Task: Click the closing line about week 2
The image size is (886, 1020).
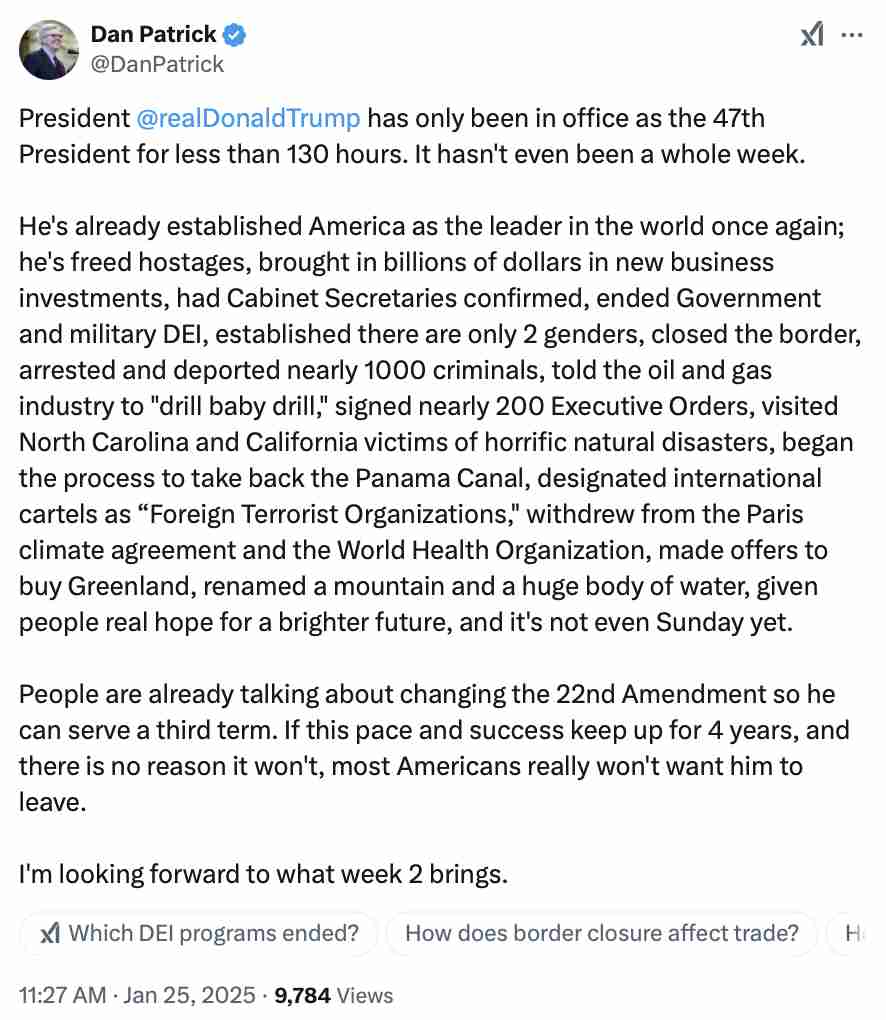Action: (x=264, y=874)
